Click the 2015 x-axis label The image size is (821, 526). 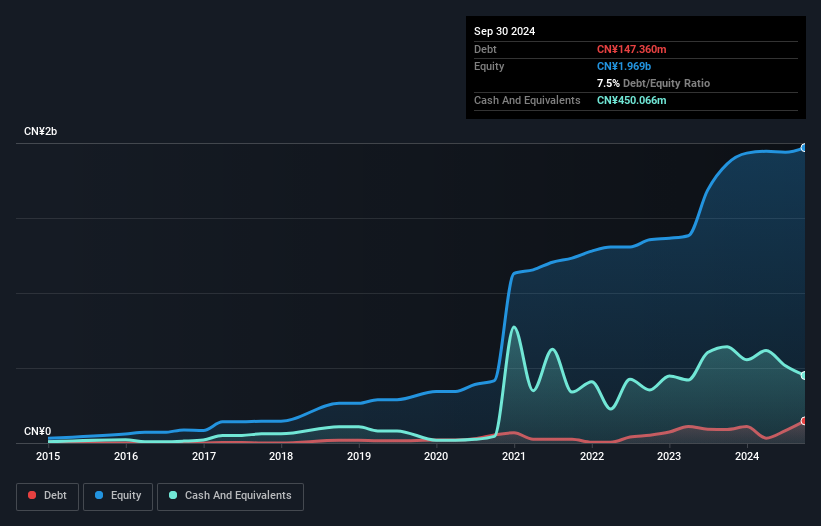[x=48, y=456]
